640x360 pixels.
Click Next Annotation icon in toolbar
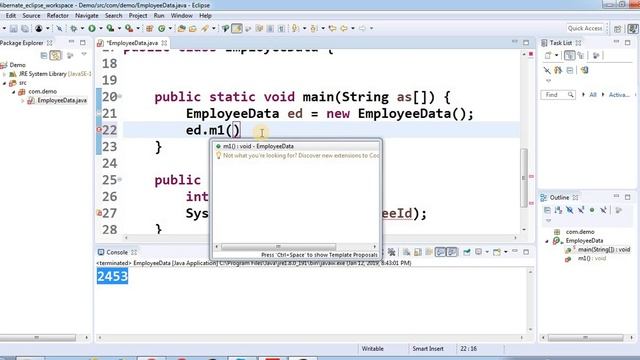(295, 29)
